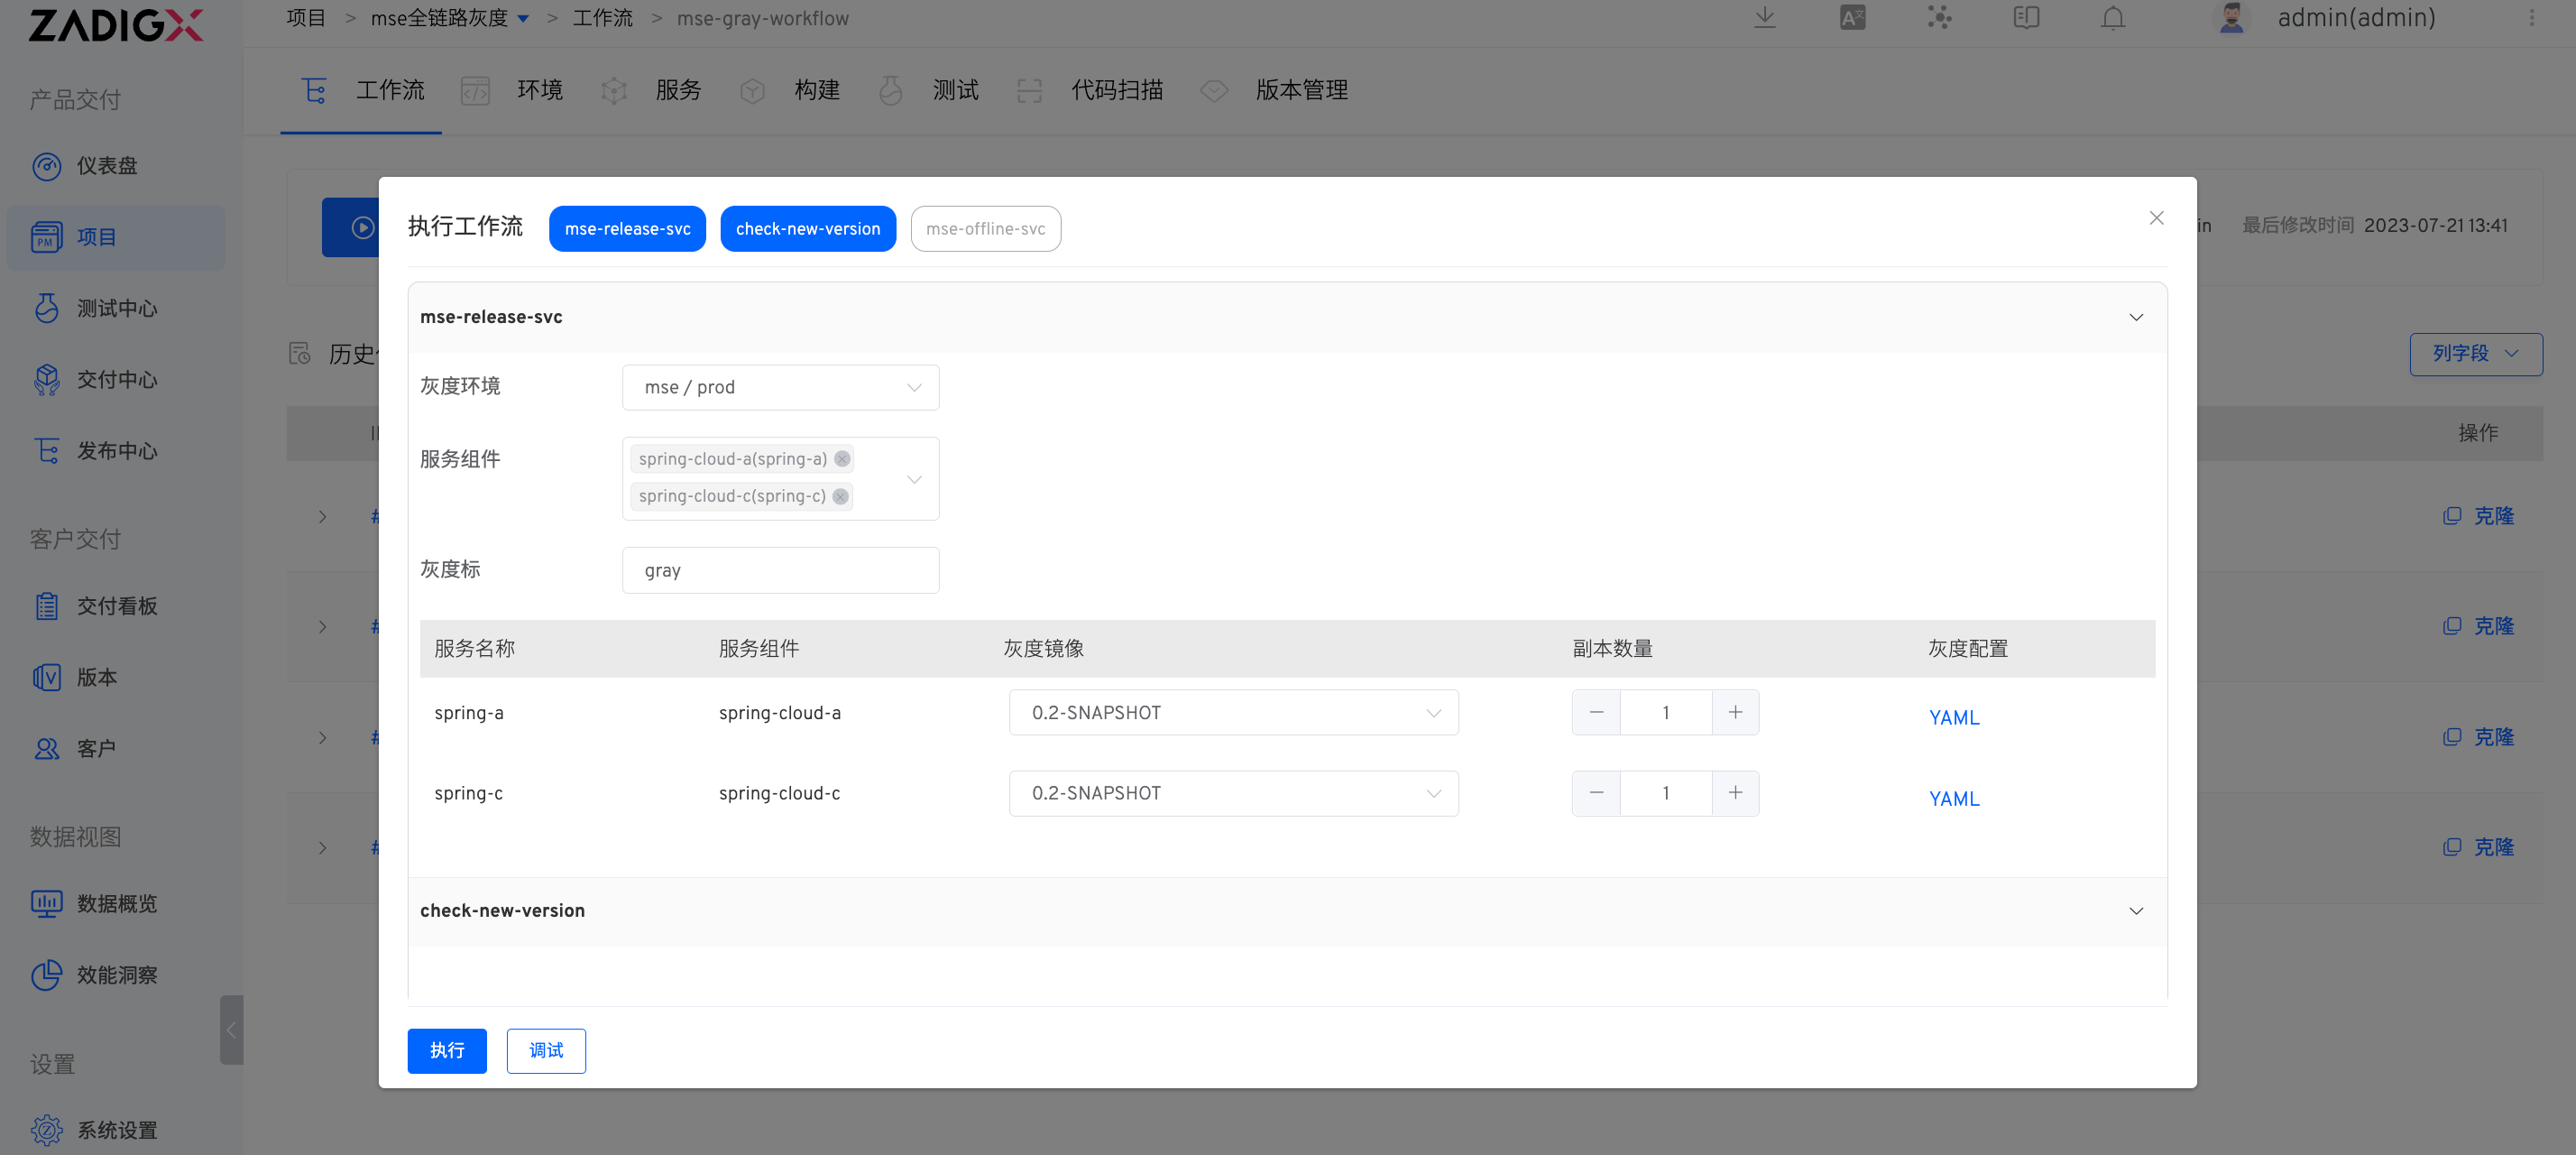
Task: Collapse the check-new-version section
Action: click(2136, 911)
